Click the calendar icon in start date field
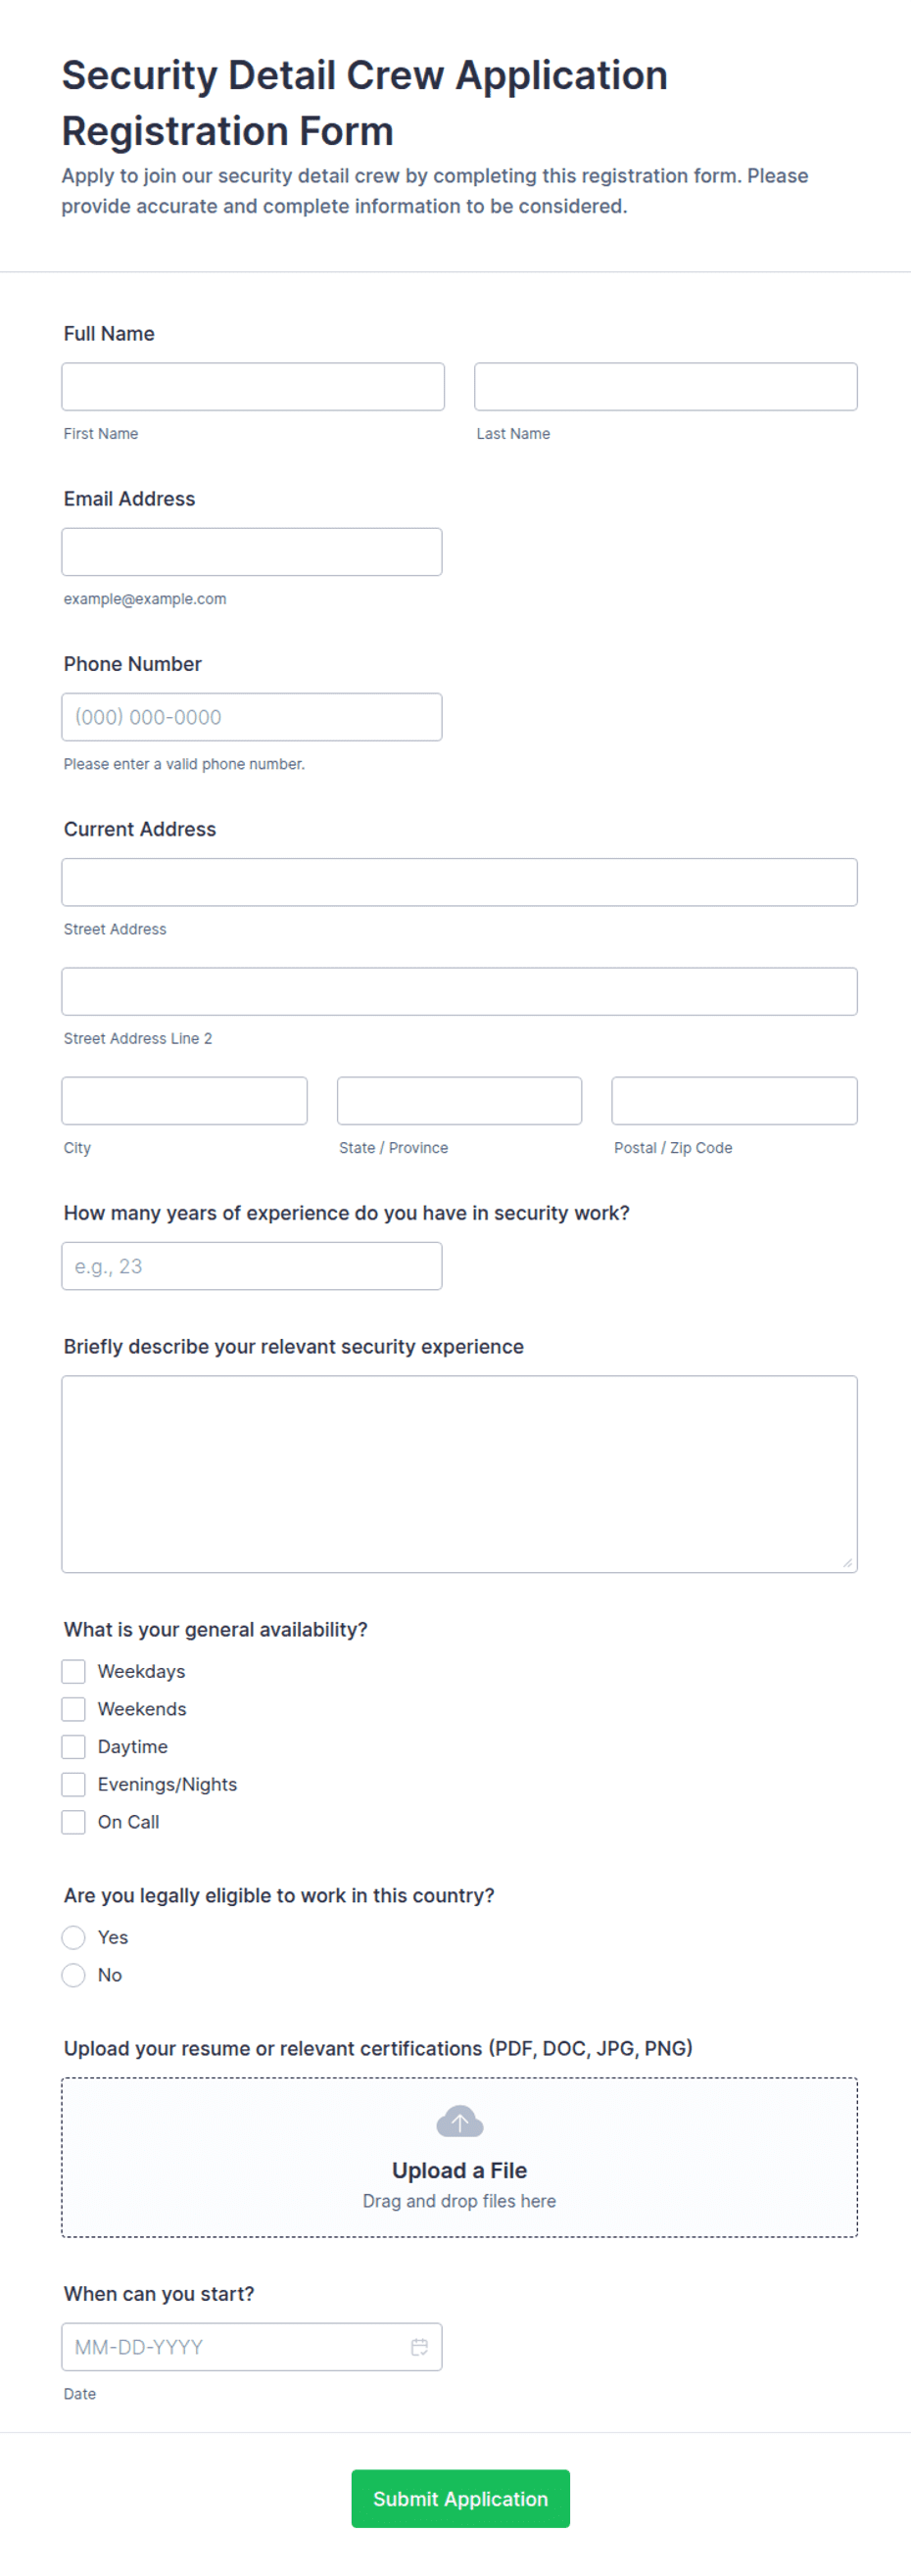 coord(420,2346)
